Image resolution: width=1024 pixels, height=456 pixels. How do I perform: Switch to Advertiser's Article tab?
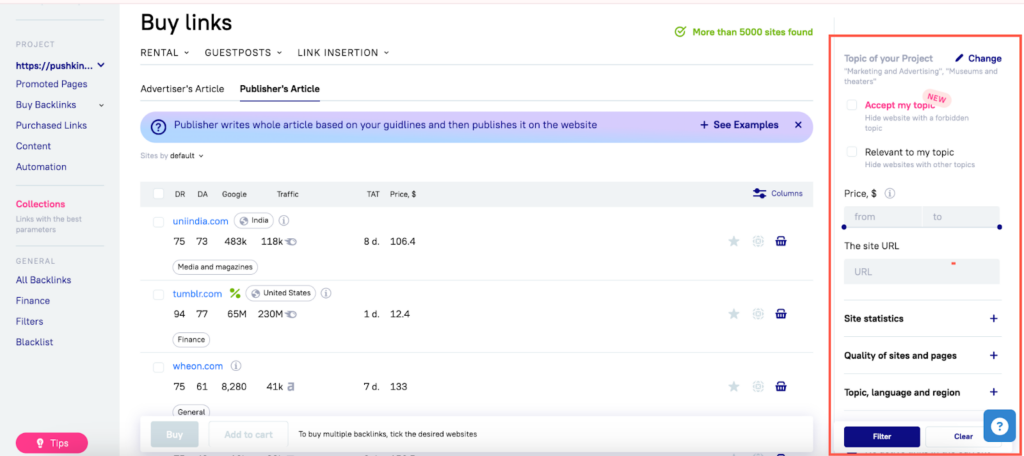point(182,89)
